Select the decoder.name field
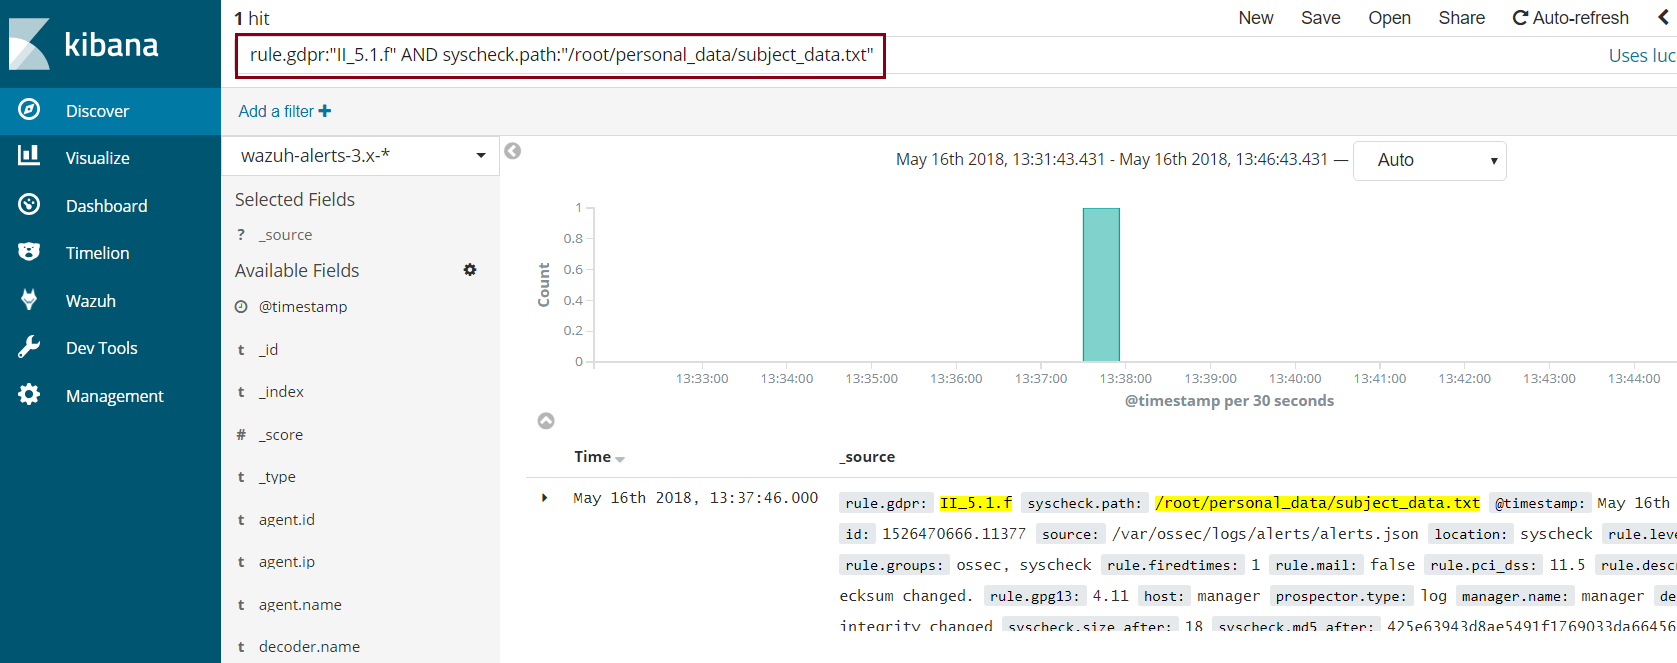1677x663 pixels. coord(309,647)
